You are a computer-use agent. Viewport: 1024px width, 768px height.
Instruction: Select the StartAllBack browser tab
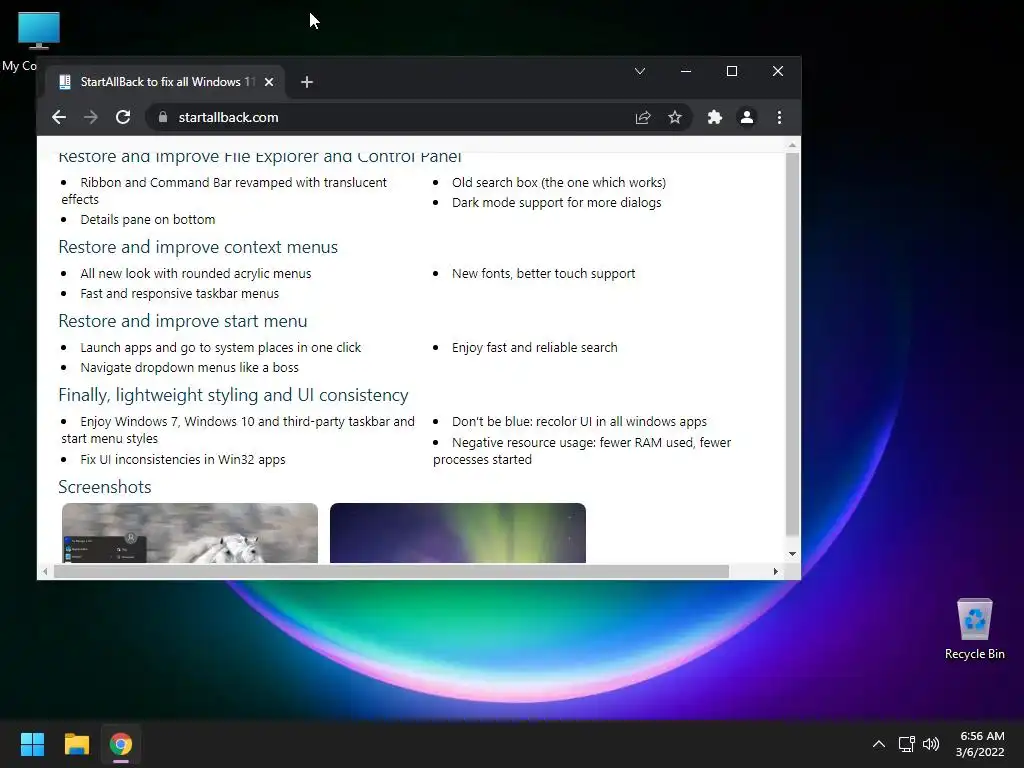coord(165,82)
